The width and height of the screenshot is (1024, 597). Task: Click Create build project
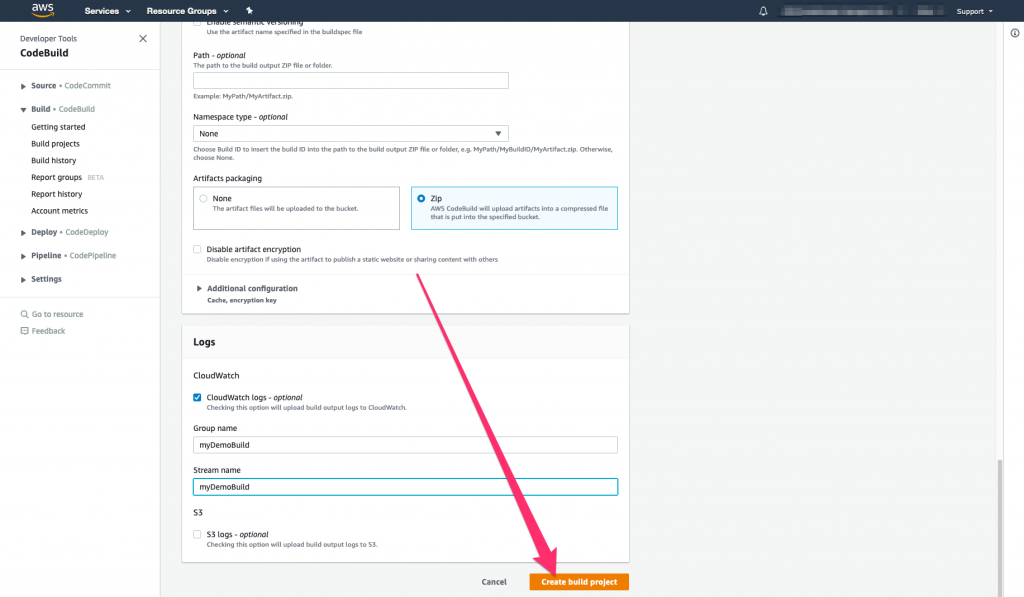point(578,581)
